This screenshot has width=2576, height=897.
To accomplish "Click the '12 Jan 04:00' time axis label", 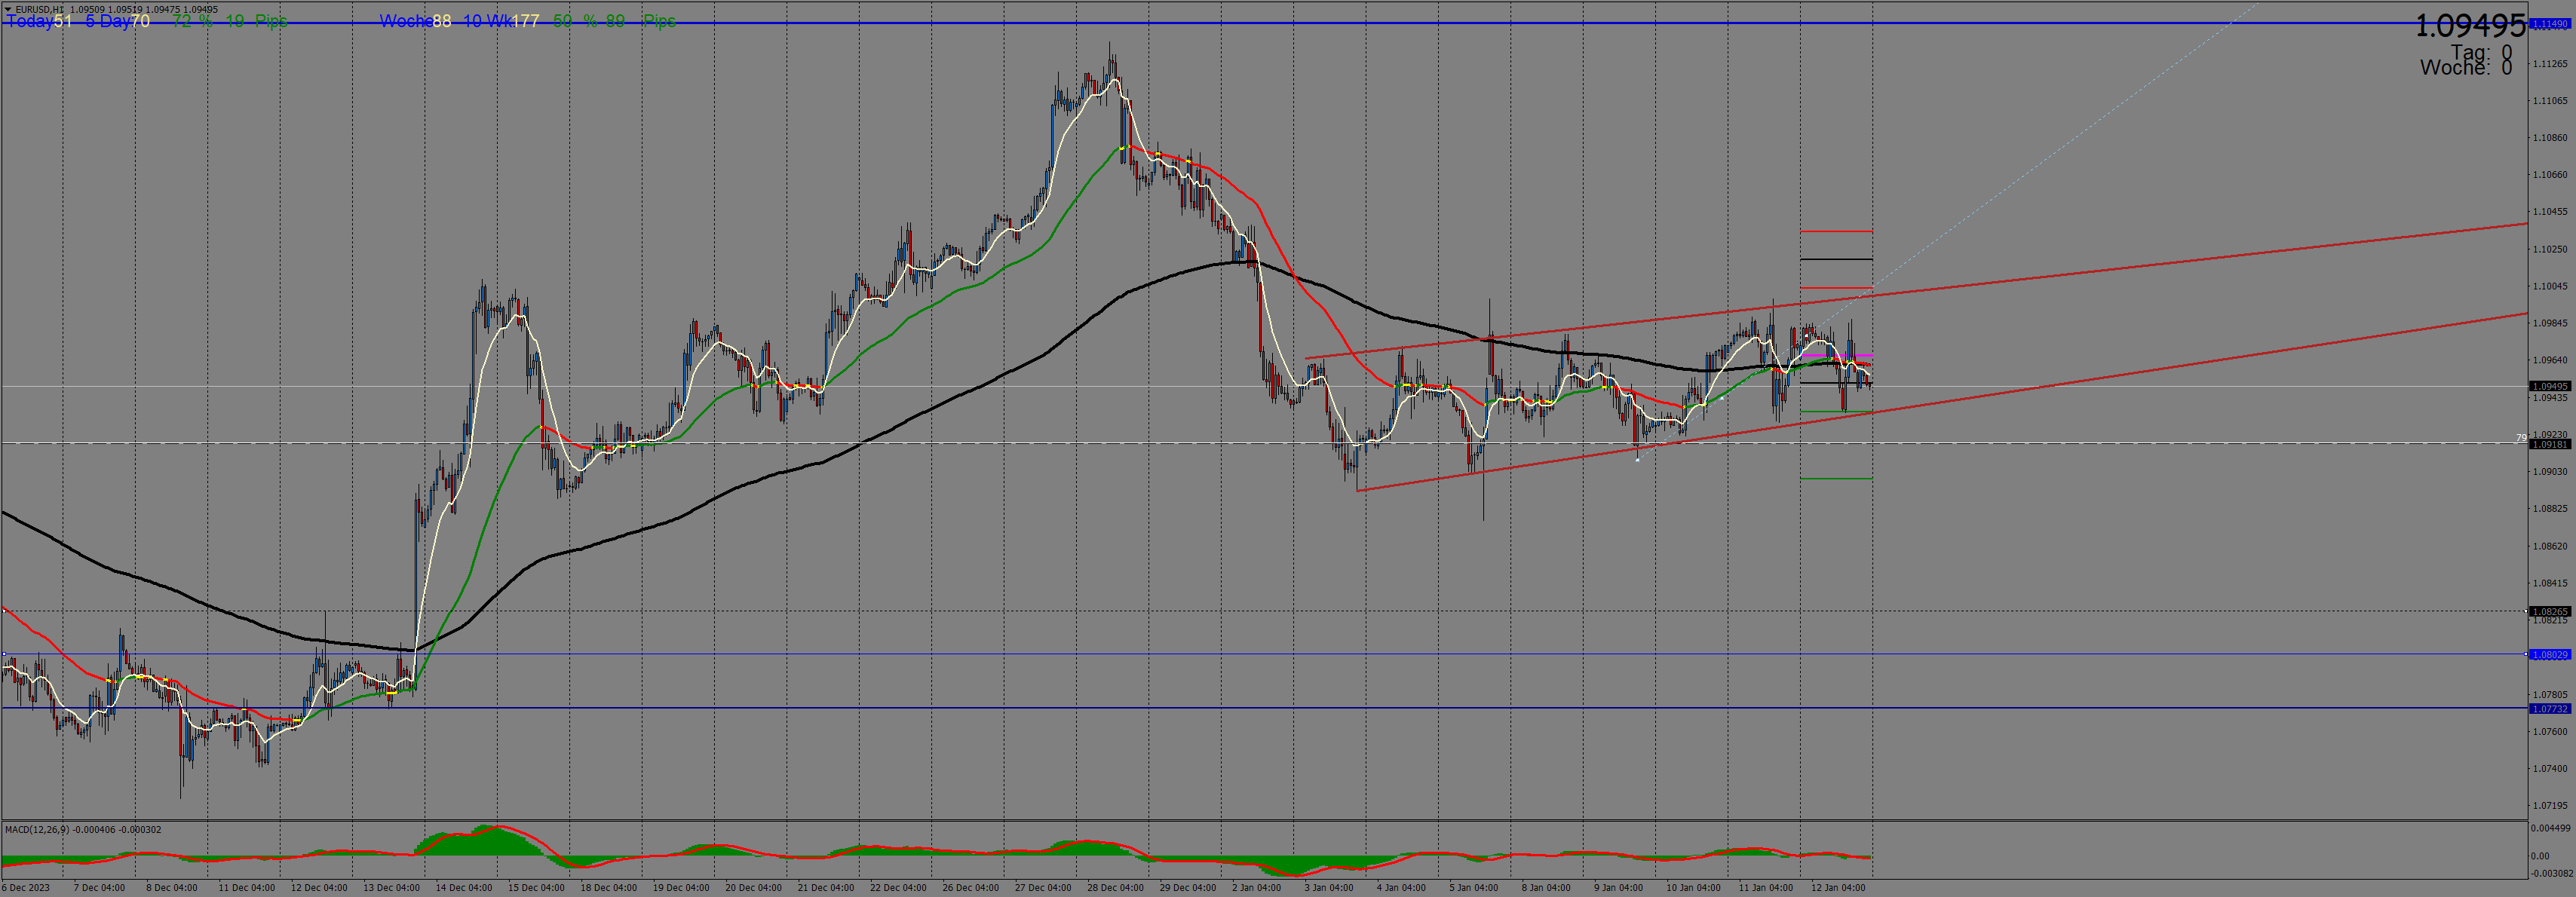I will click(1838, 888).
